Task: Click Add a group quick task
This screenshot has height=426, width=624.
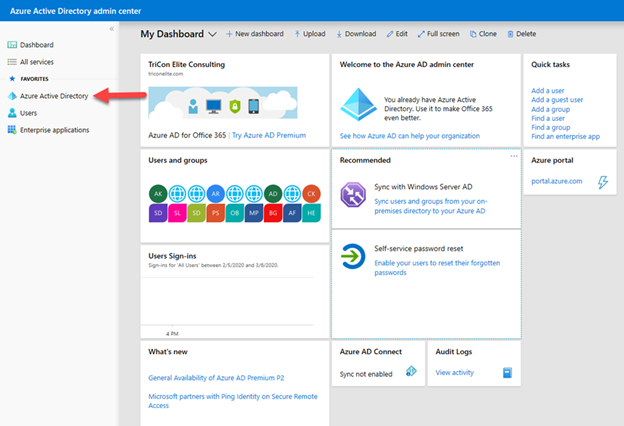Action: pos(550,109)
